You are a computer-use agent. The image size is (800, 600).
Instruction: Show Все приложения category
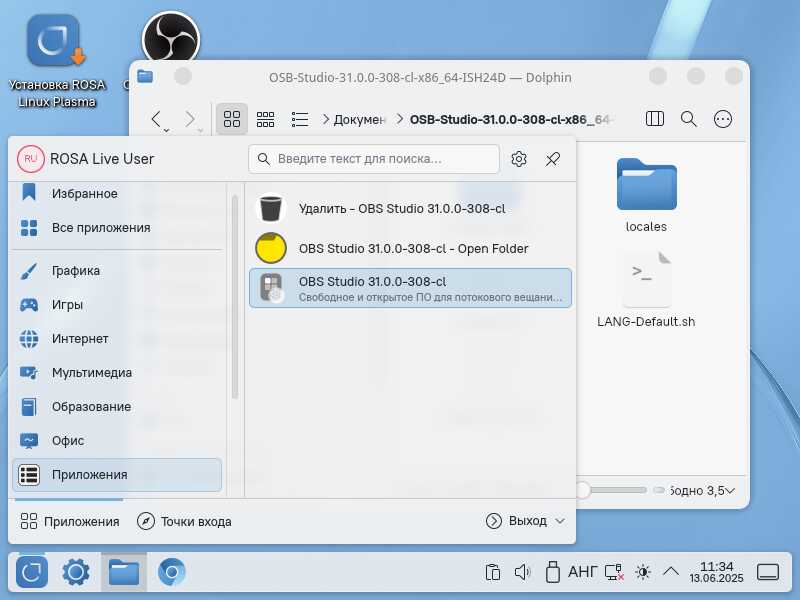117,228
